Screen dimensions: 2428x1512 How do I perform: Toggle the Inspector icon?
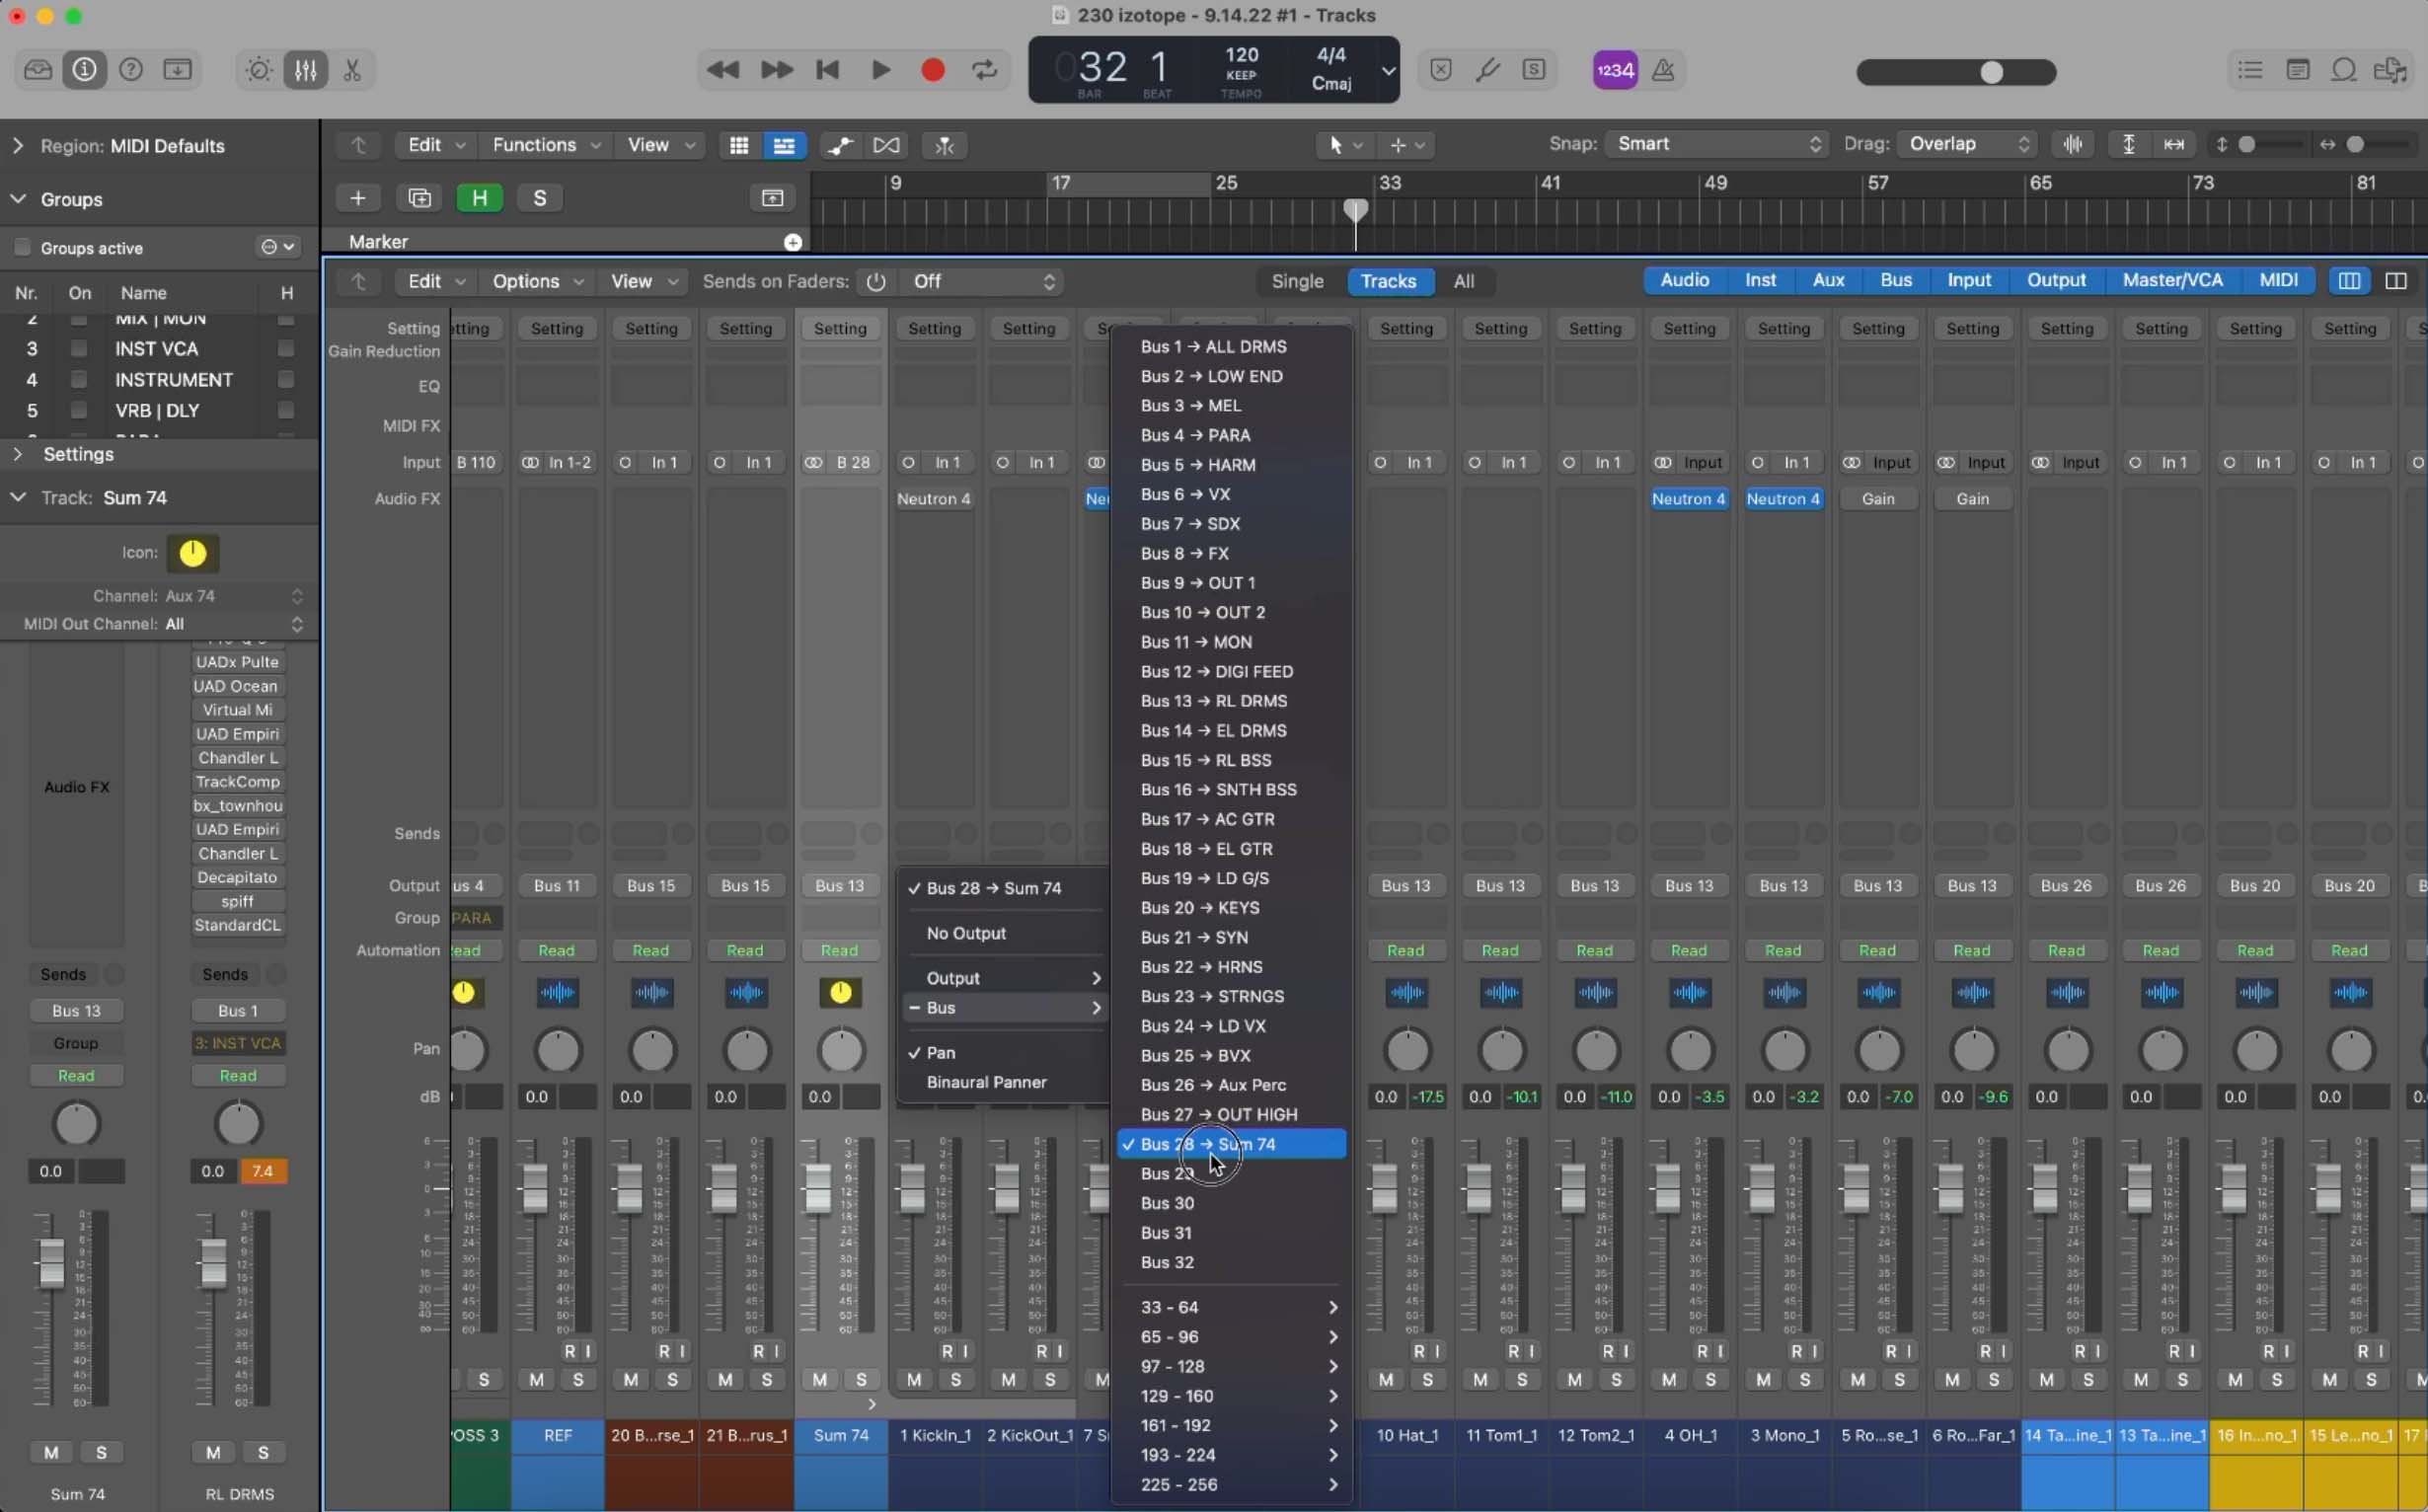(84, 70)
